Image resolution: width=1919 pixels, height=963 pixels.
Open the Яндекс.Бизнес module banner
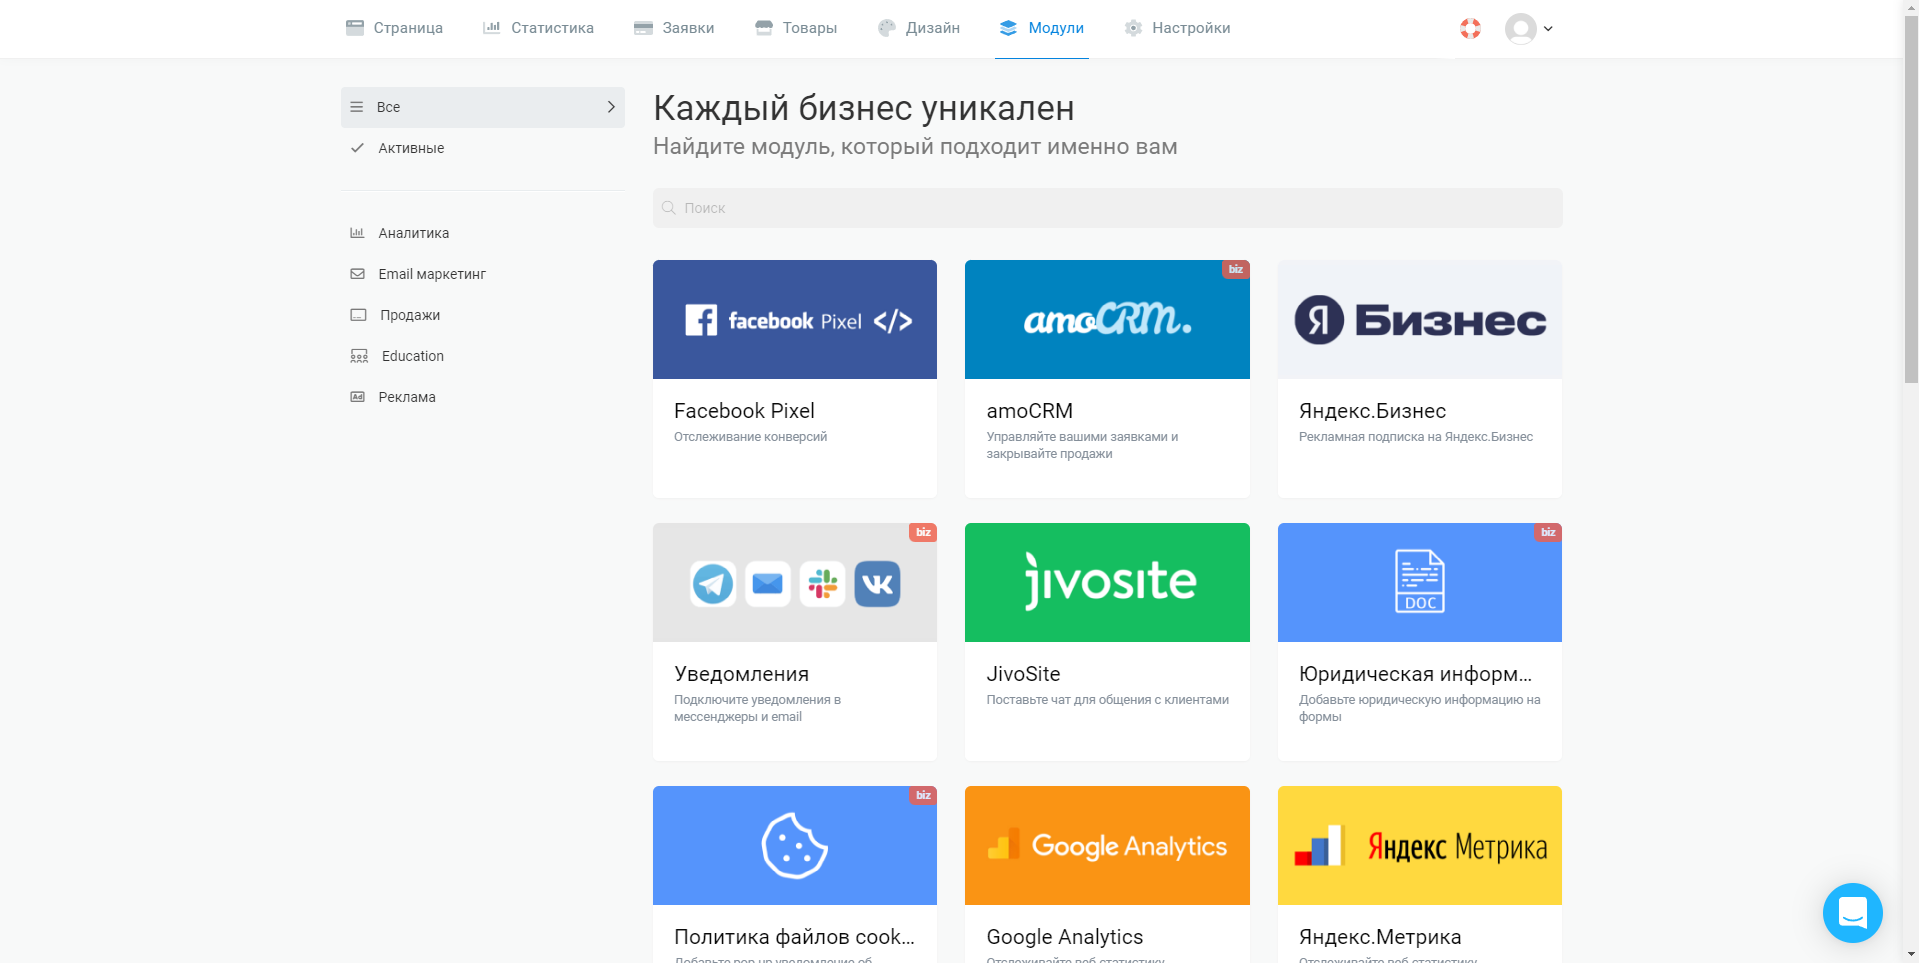click(x=1420, y=319)
